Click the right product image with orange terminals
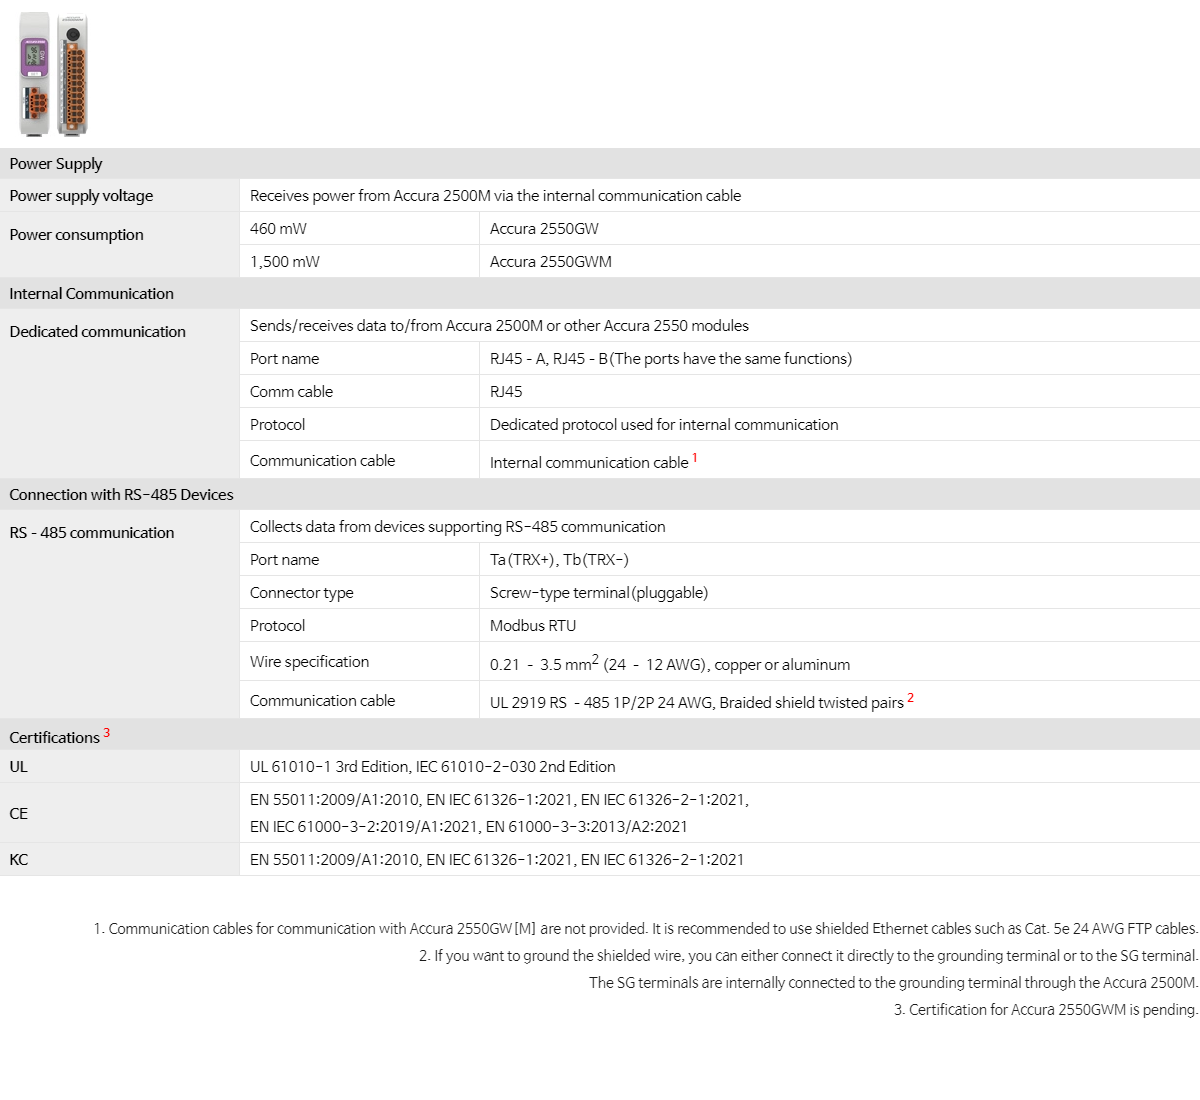This screenshot has height=1100, width=1200. (74, 75)
